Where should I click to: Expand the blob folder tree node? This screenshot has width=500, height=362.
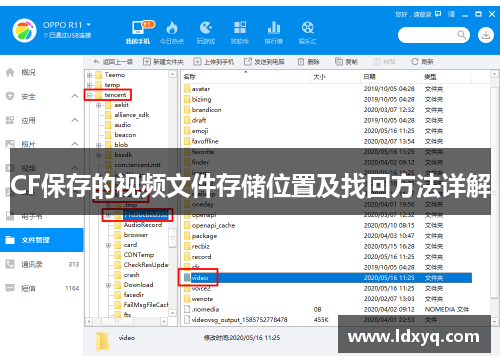click(x=99, y=145)
